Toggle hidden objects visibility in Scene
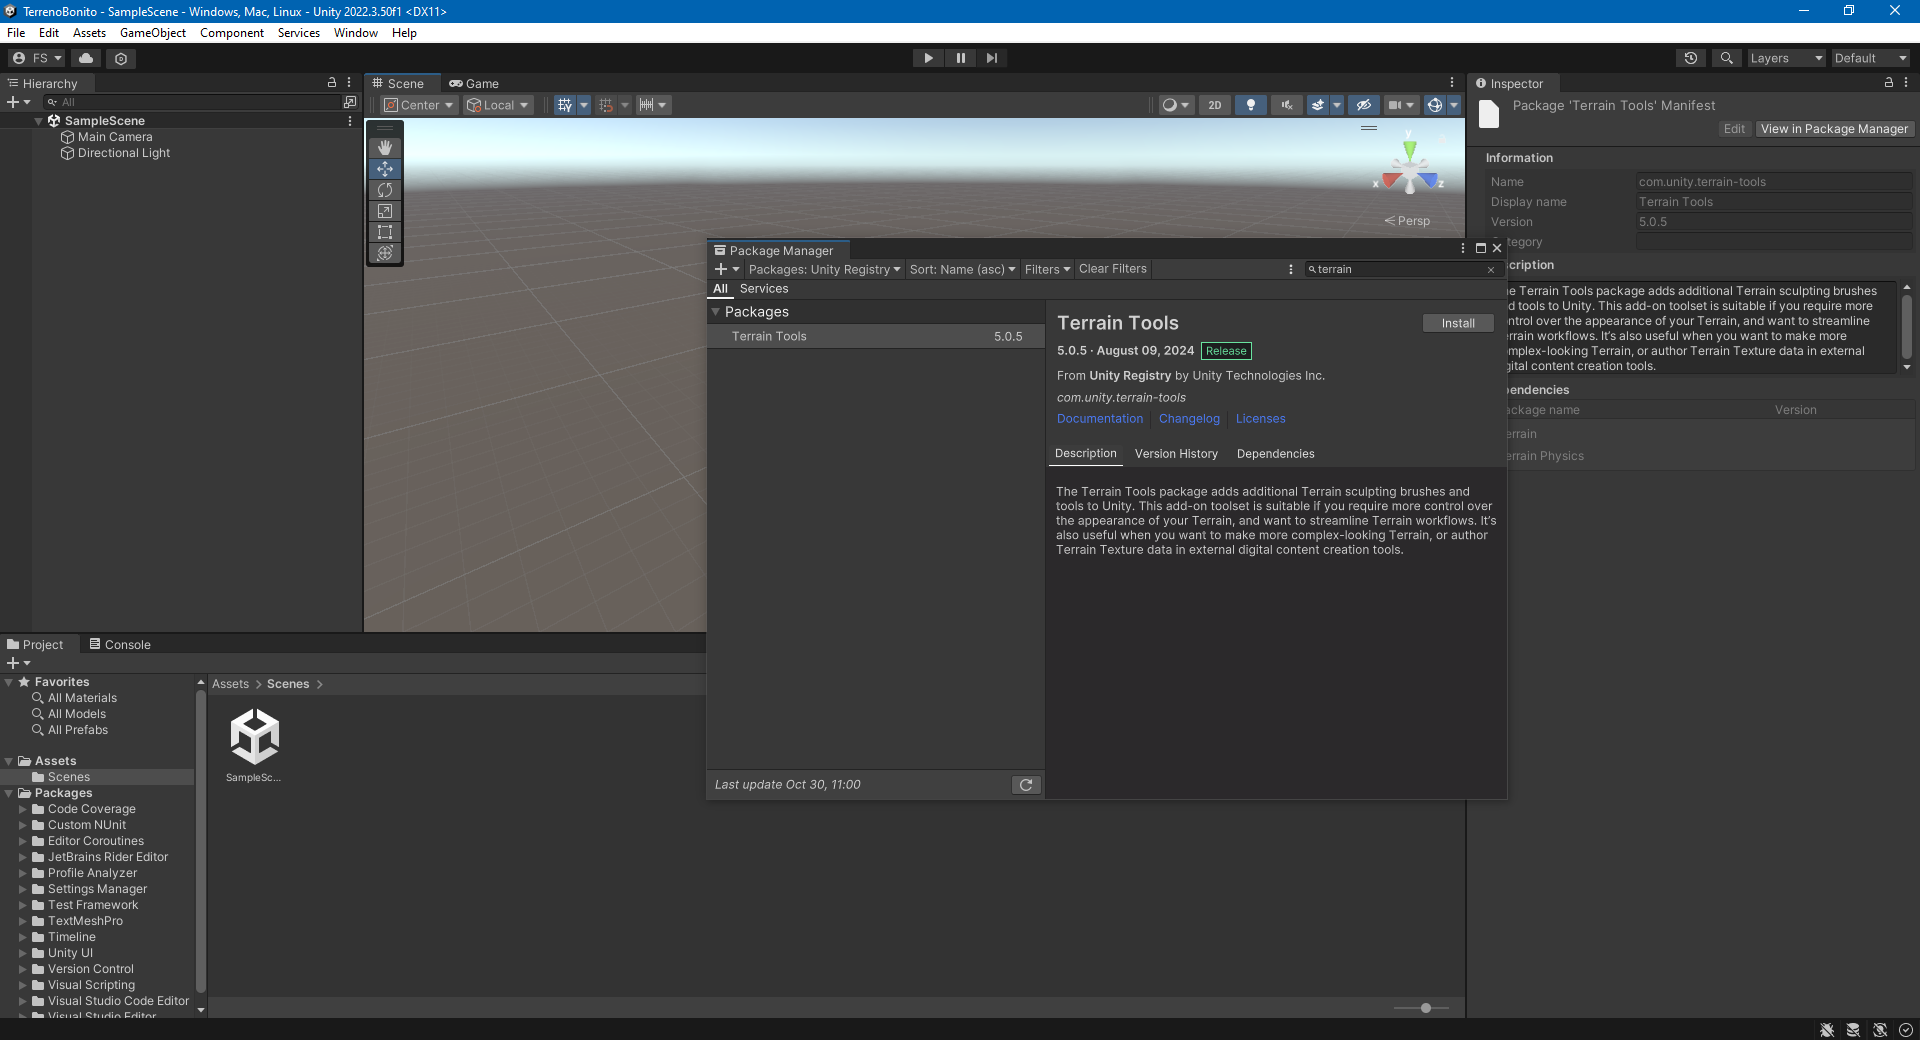 tap(1363, 105)
